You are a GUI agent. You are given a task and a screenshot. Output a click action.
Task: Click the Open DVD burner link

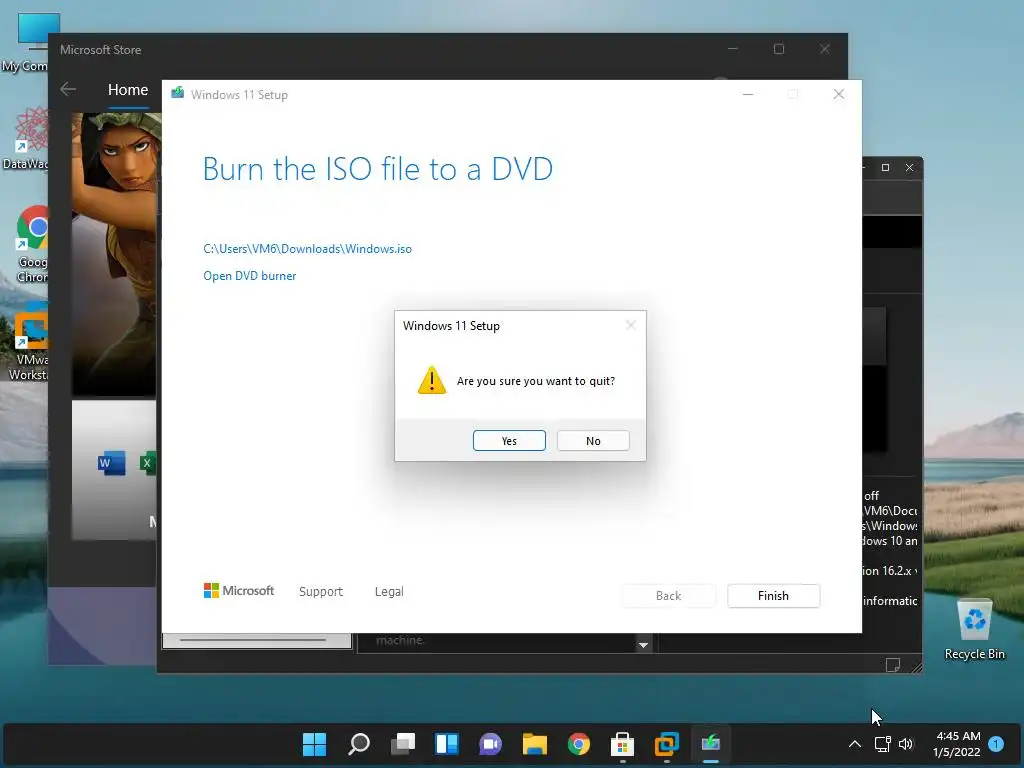coord(249,276)
